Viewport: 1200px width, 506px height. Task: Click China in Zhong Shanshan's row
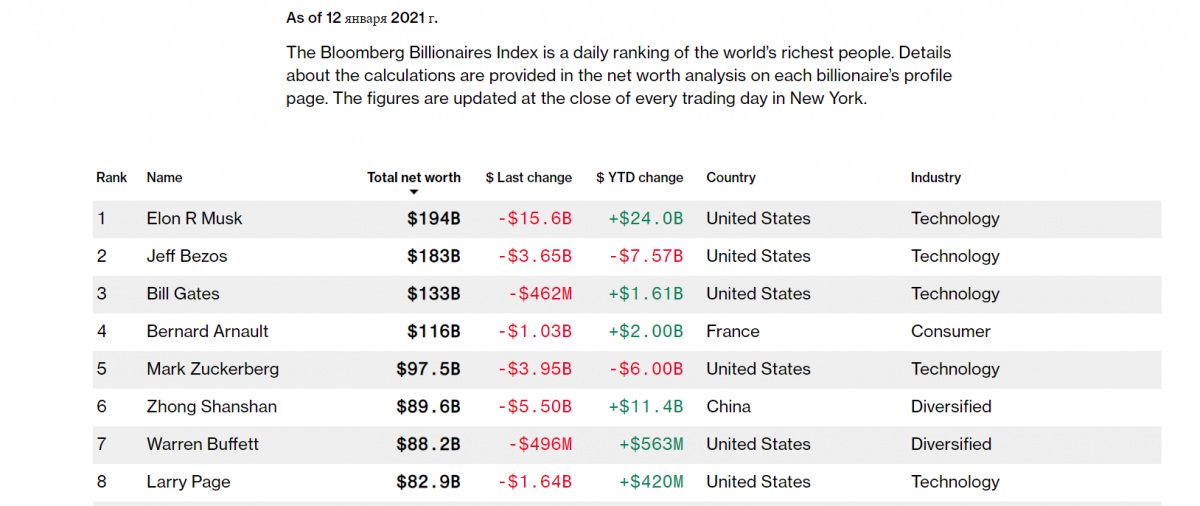pyautogui.click(x=728, y=407)
